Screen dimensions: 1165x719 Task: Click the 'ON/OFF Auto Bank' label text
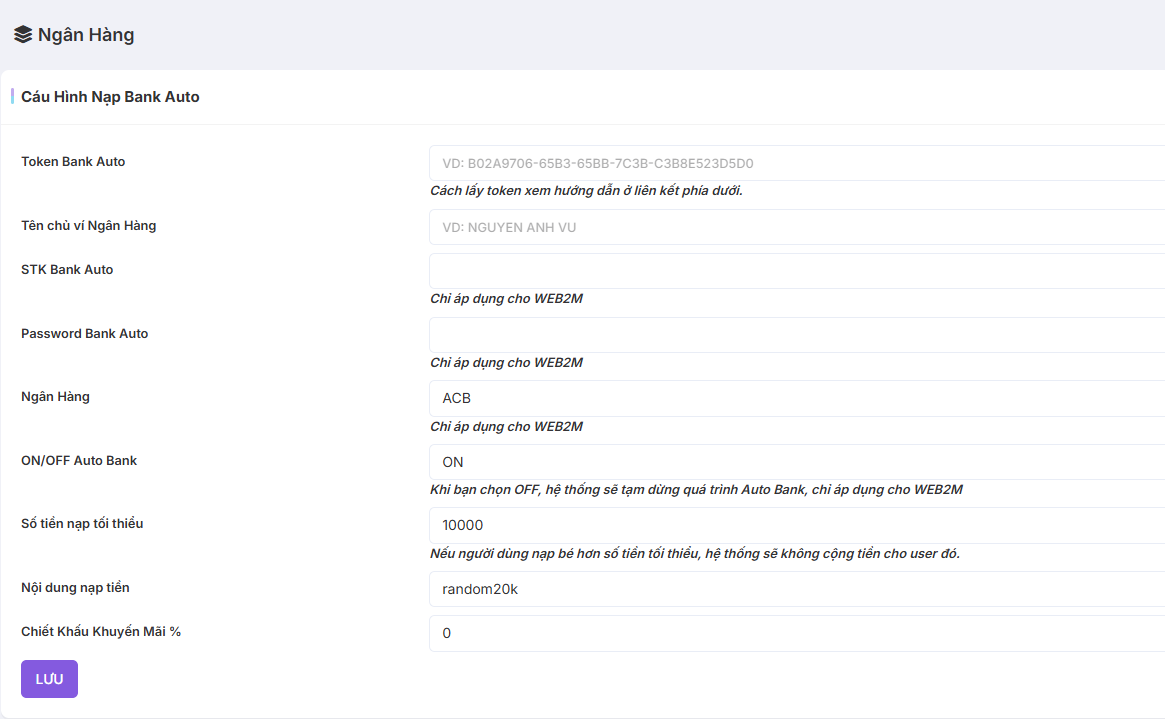[79, 461]
